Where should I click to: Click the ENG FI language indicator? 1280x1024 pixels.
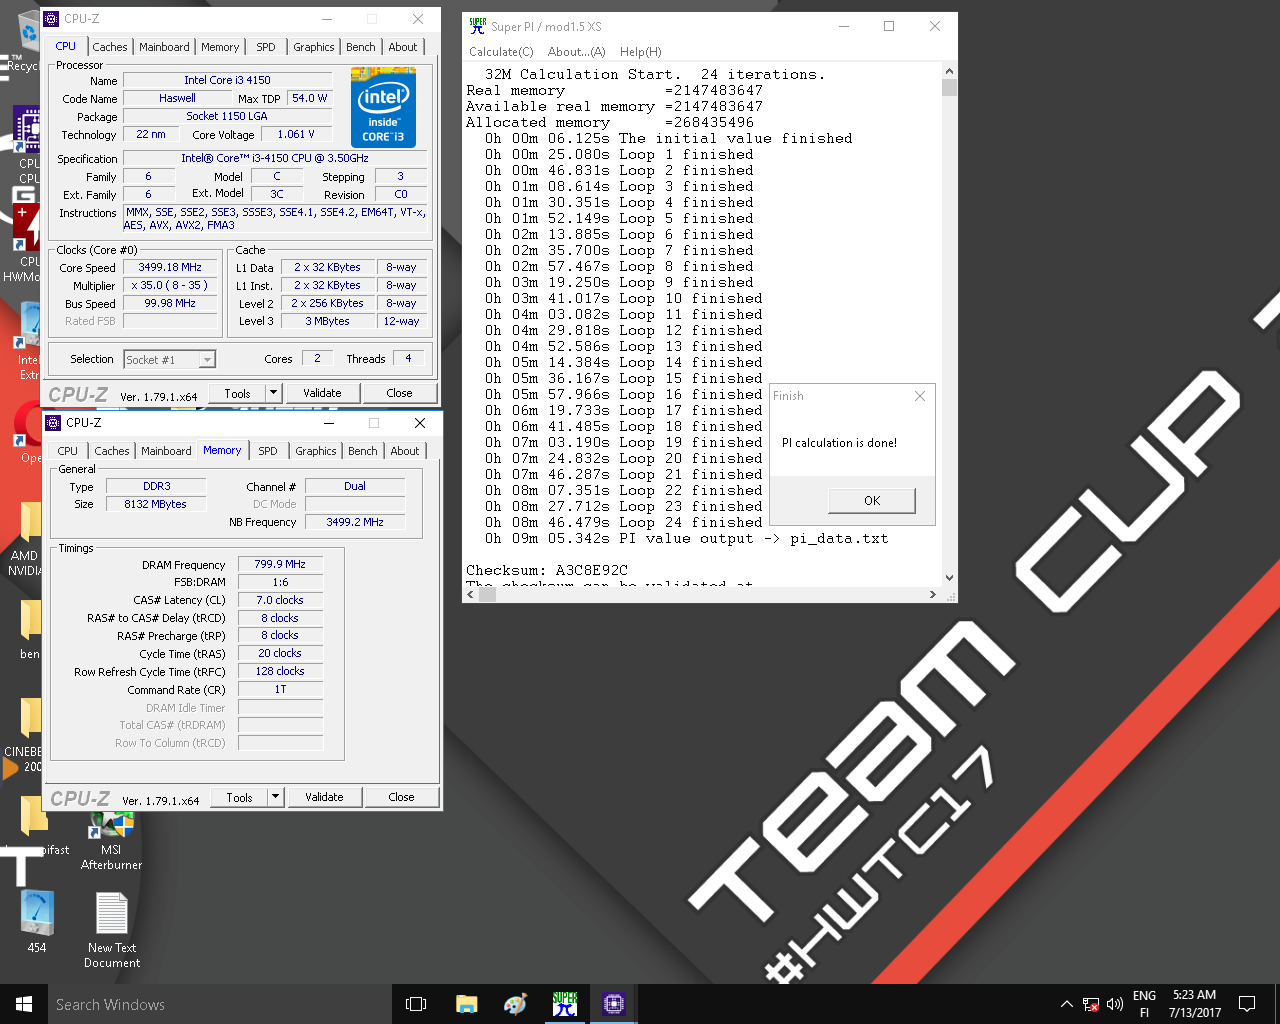1145,1004
